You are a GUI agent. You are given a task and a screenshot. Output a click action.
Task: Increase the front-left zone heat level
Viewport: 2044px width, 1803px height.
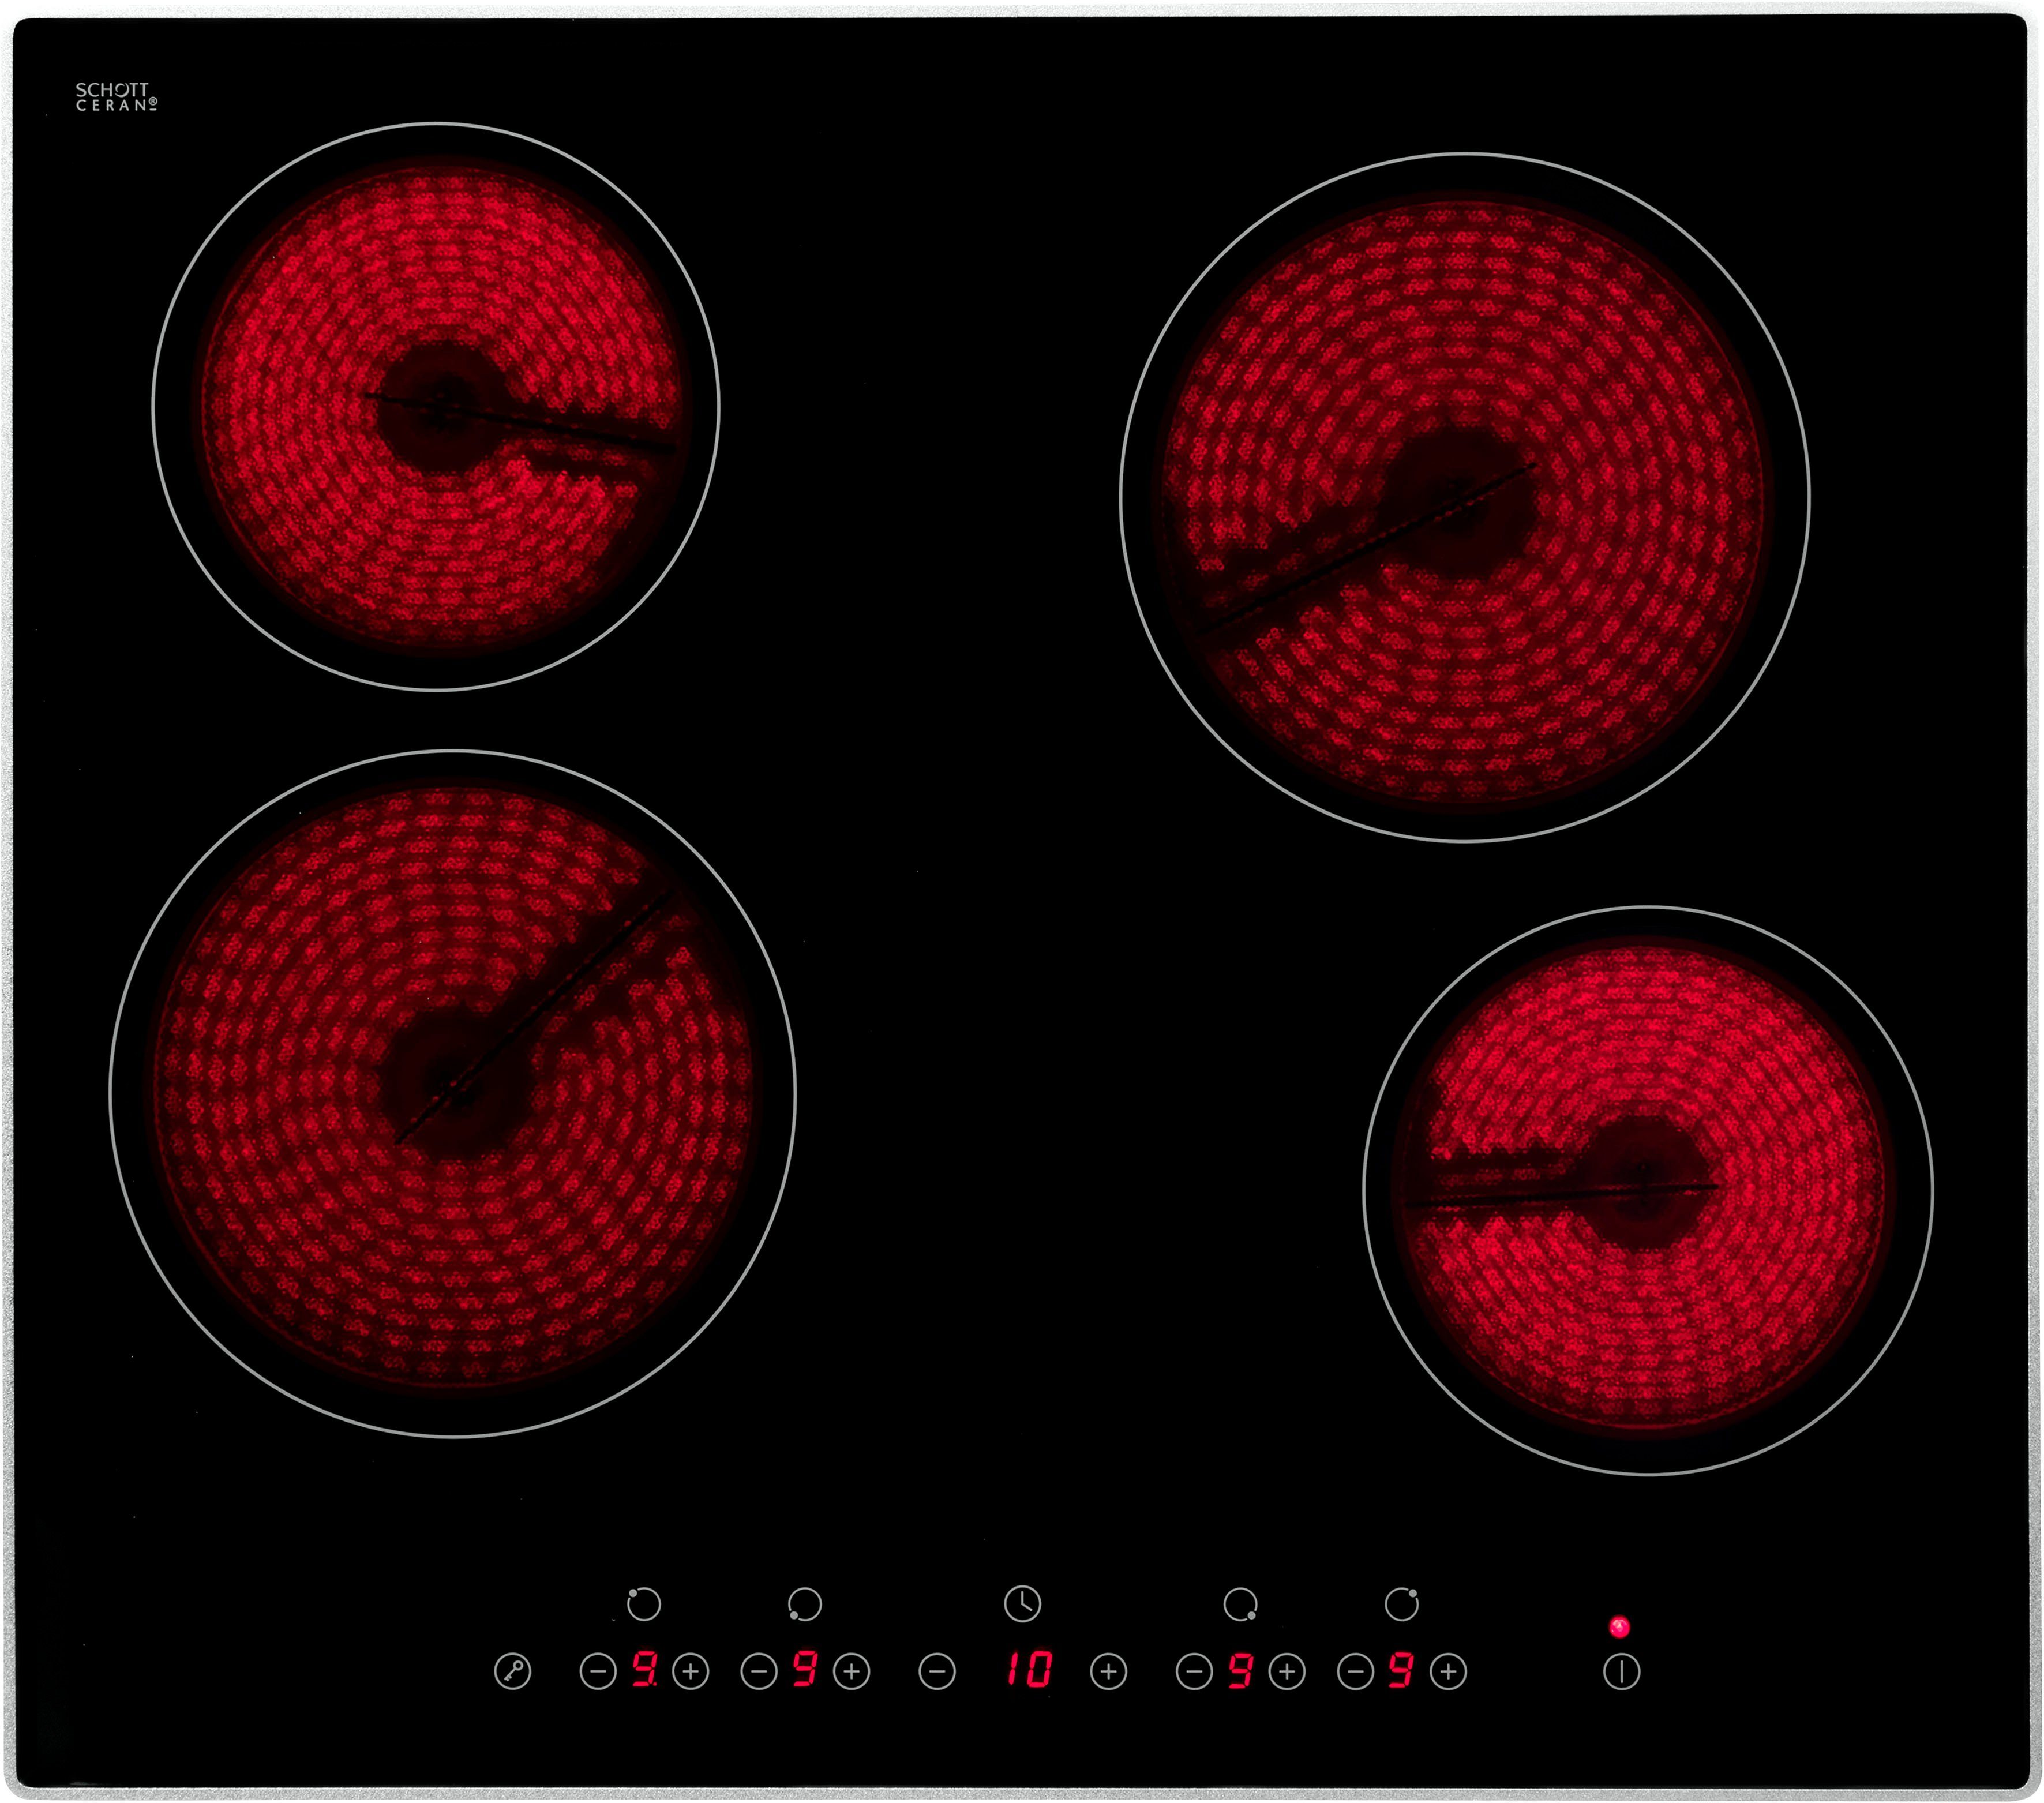tap(851, 1671)
